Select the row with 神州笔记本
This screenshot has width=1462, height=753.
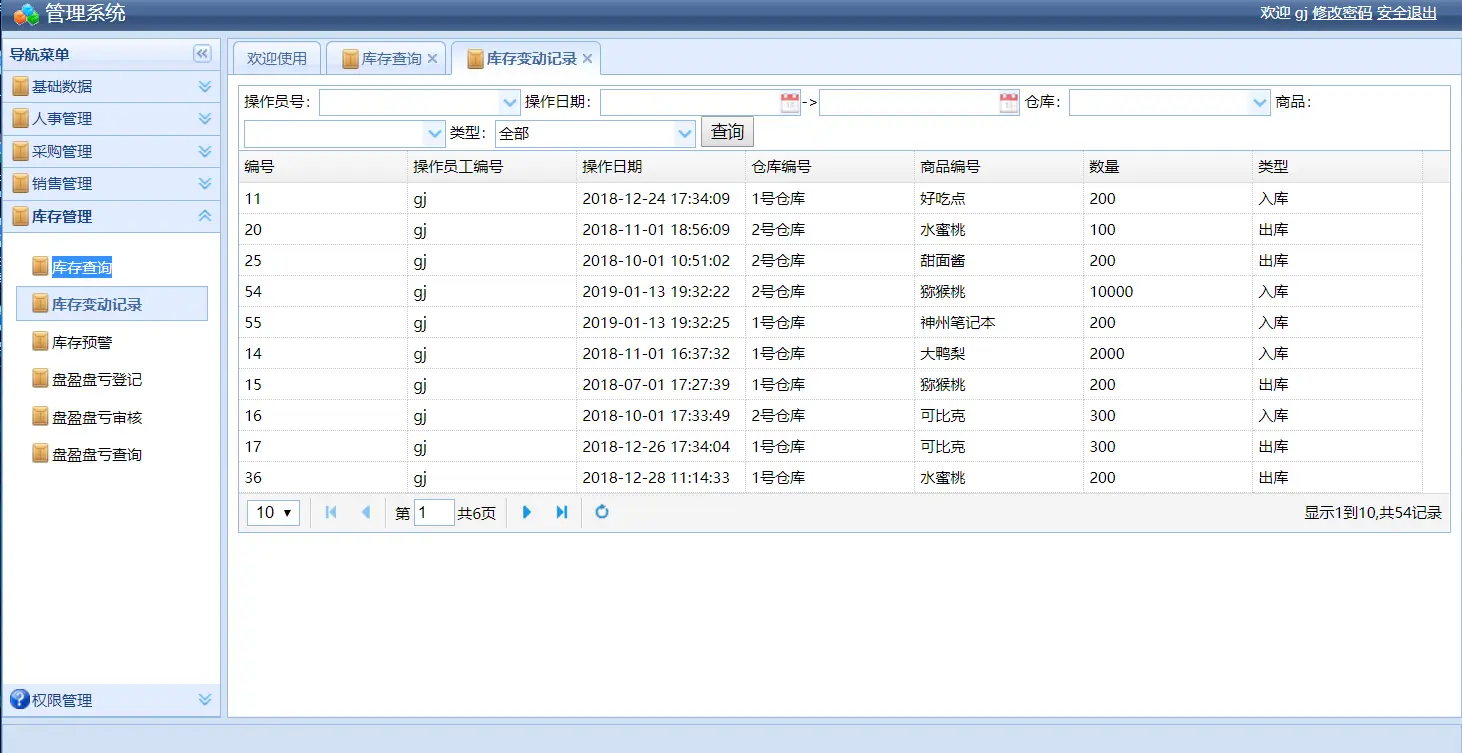[x=830, y=322]
